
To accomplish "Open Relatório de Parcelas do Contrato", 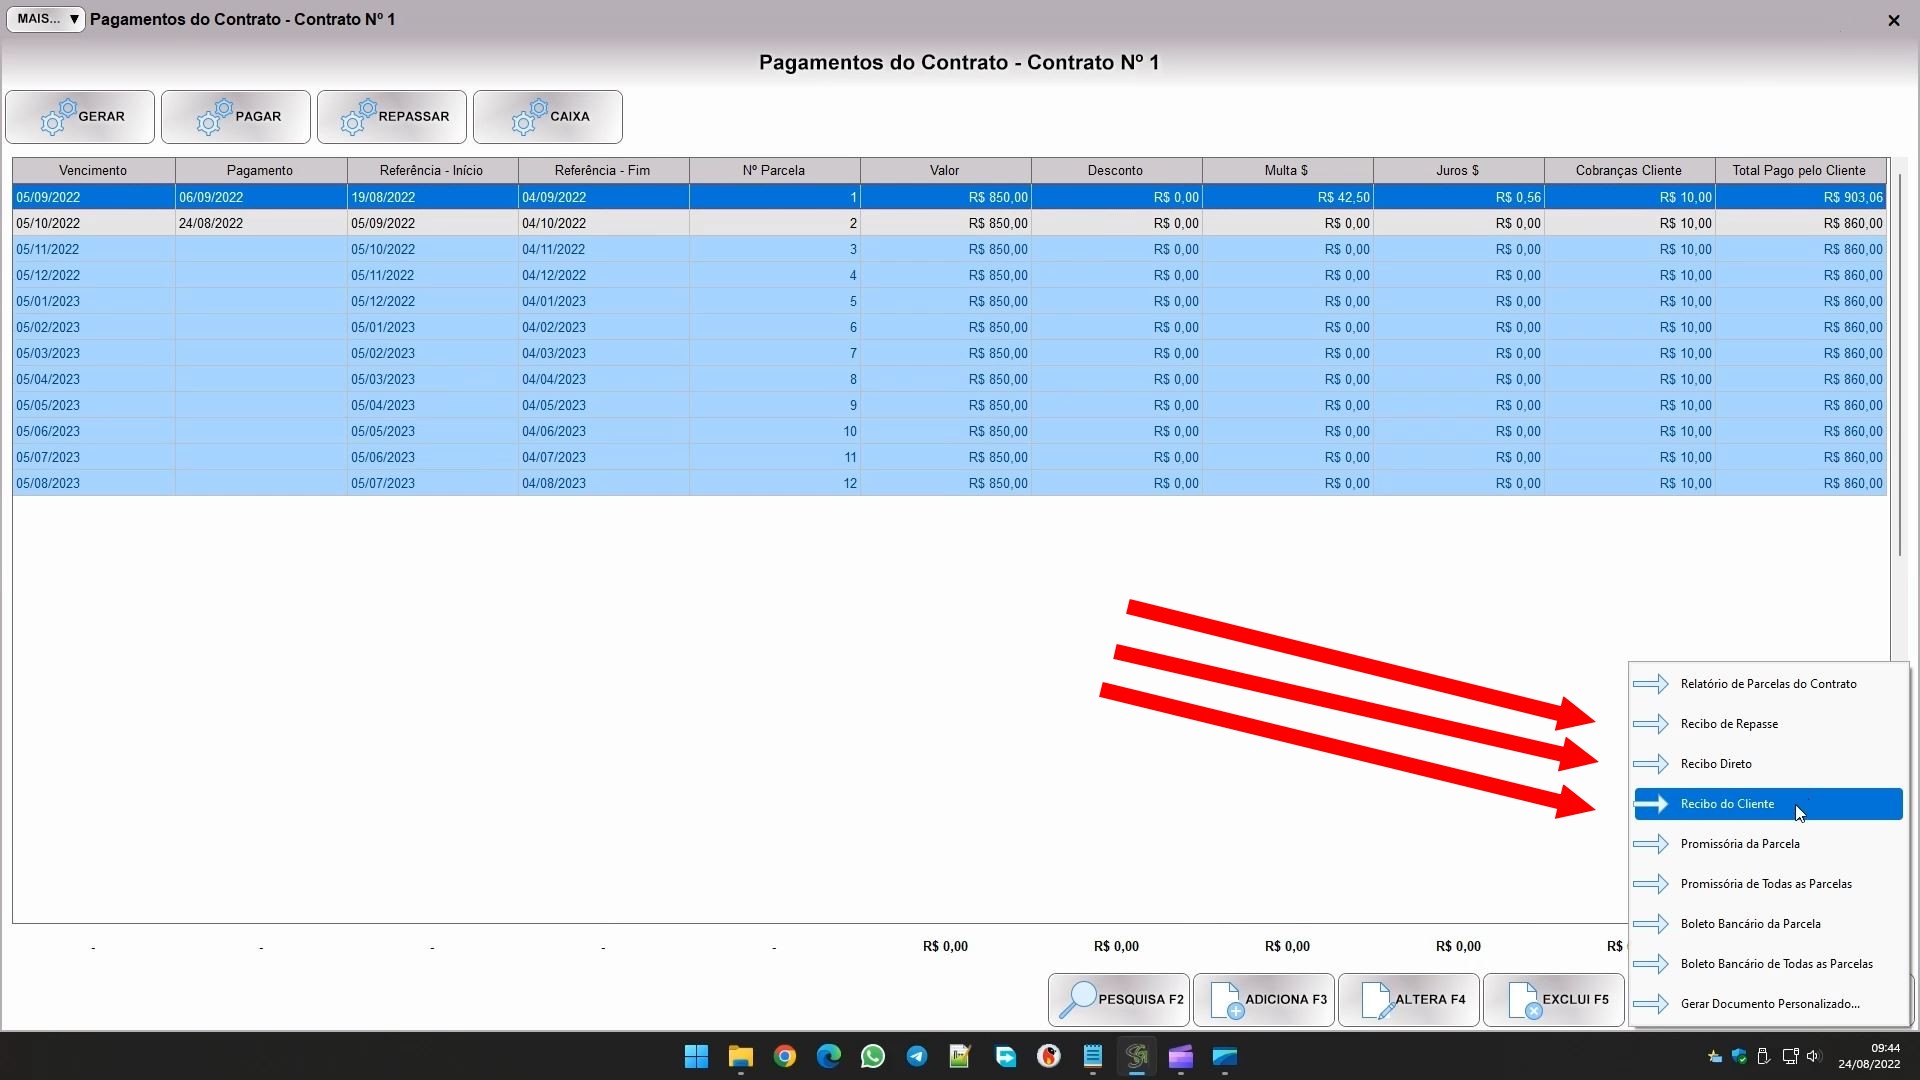I will click(1768, 684).
